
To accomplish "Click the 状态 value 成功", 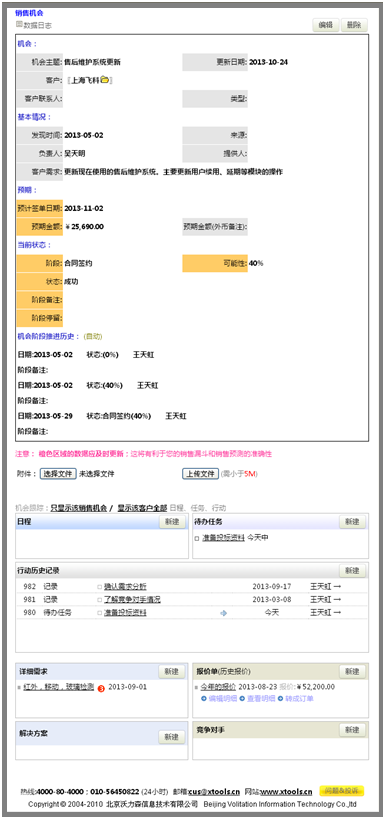I will click(71, 282).
